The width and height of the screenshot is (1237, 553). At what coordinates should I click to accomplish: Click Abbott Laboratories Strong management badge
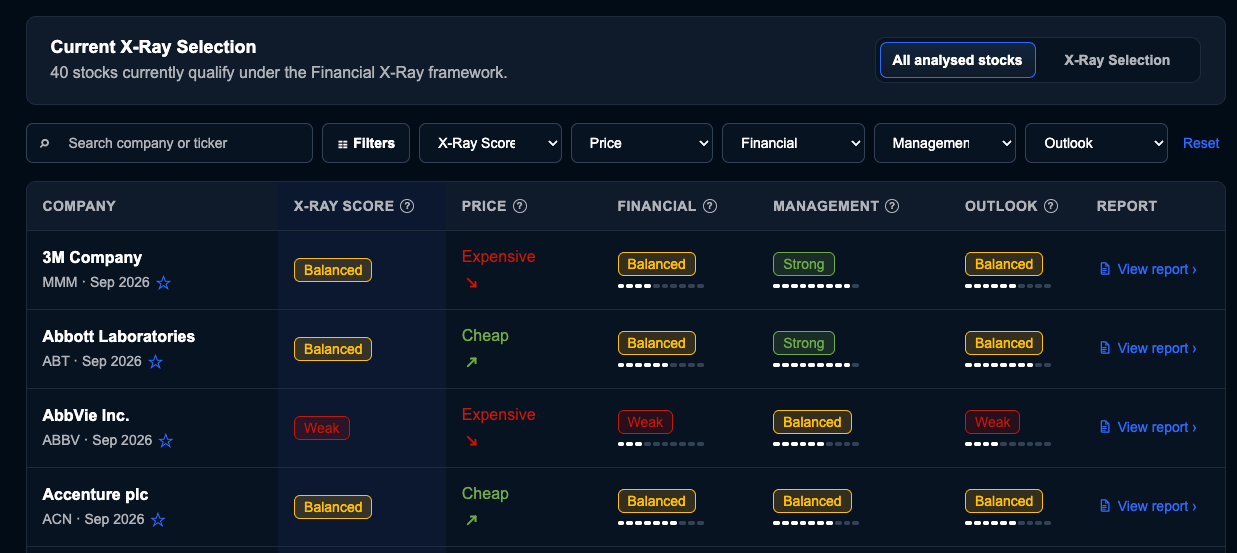[804, 343]
